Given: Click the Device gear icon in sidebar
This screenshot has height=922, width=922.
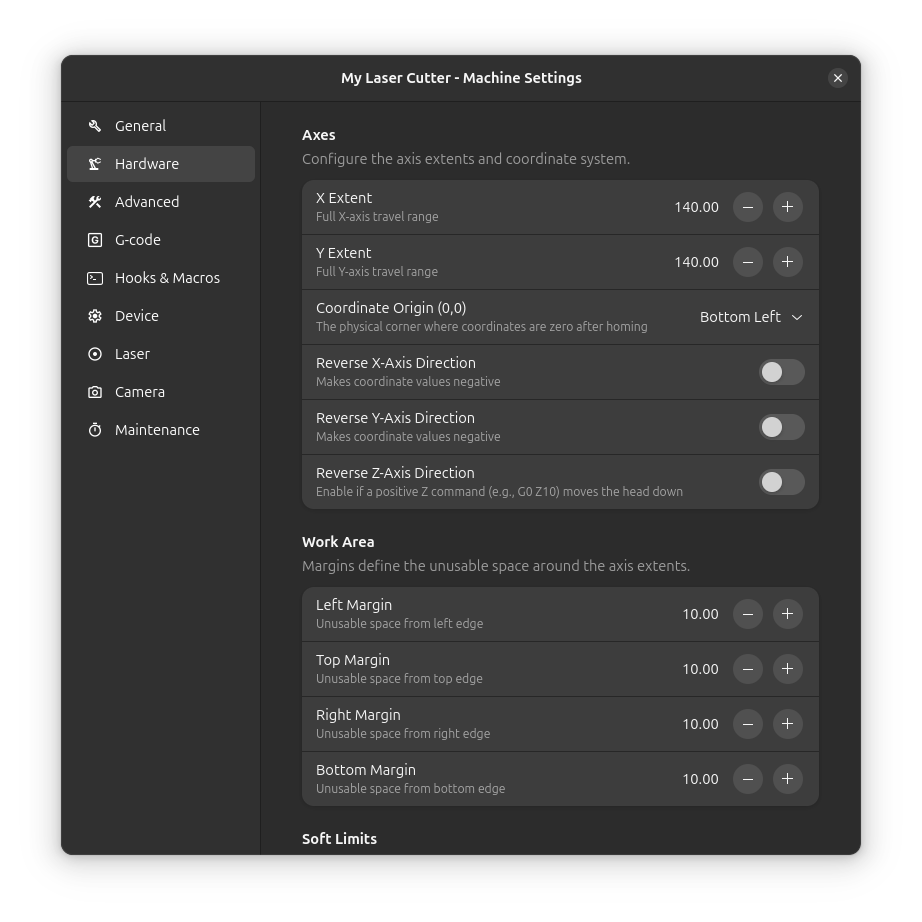Looking at the screenshot, I should [x=95, y=316].
